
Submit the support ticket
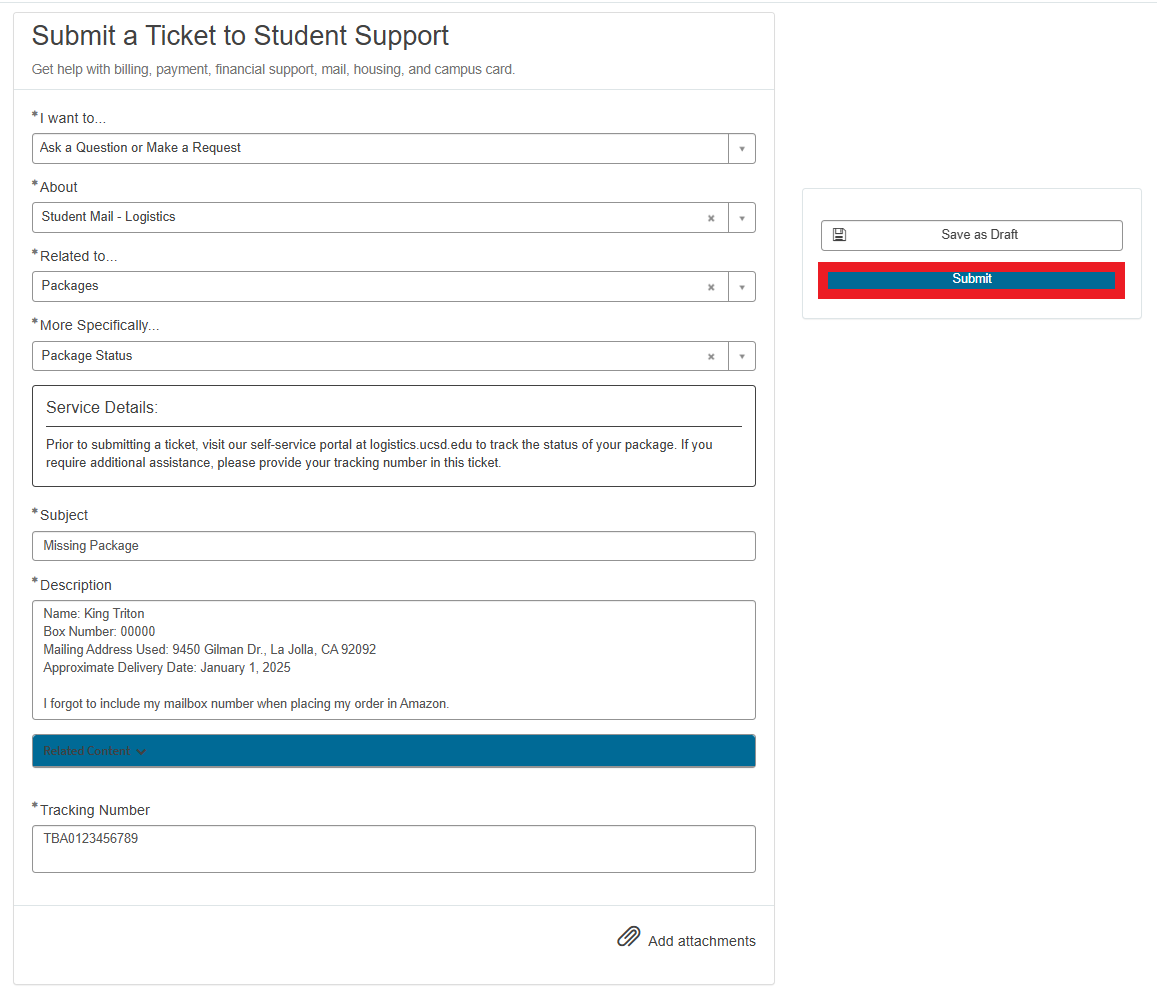tap(971, 280)
